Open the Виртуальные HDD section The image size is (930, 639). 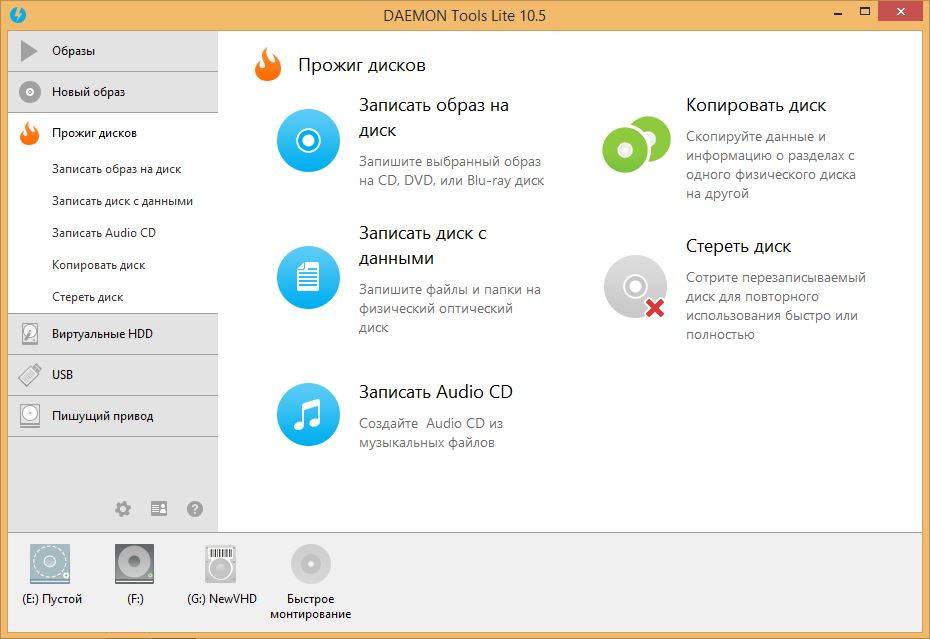click(x=113, y=334)
